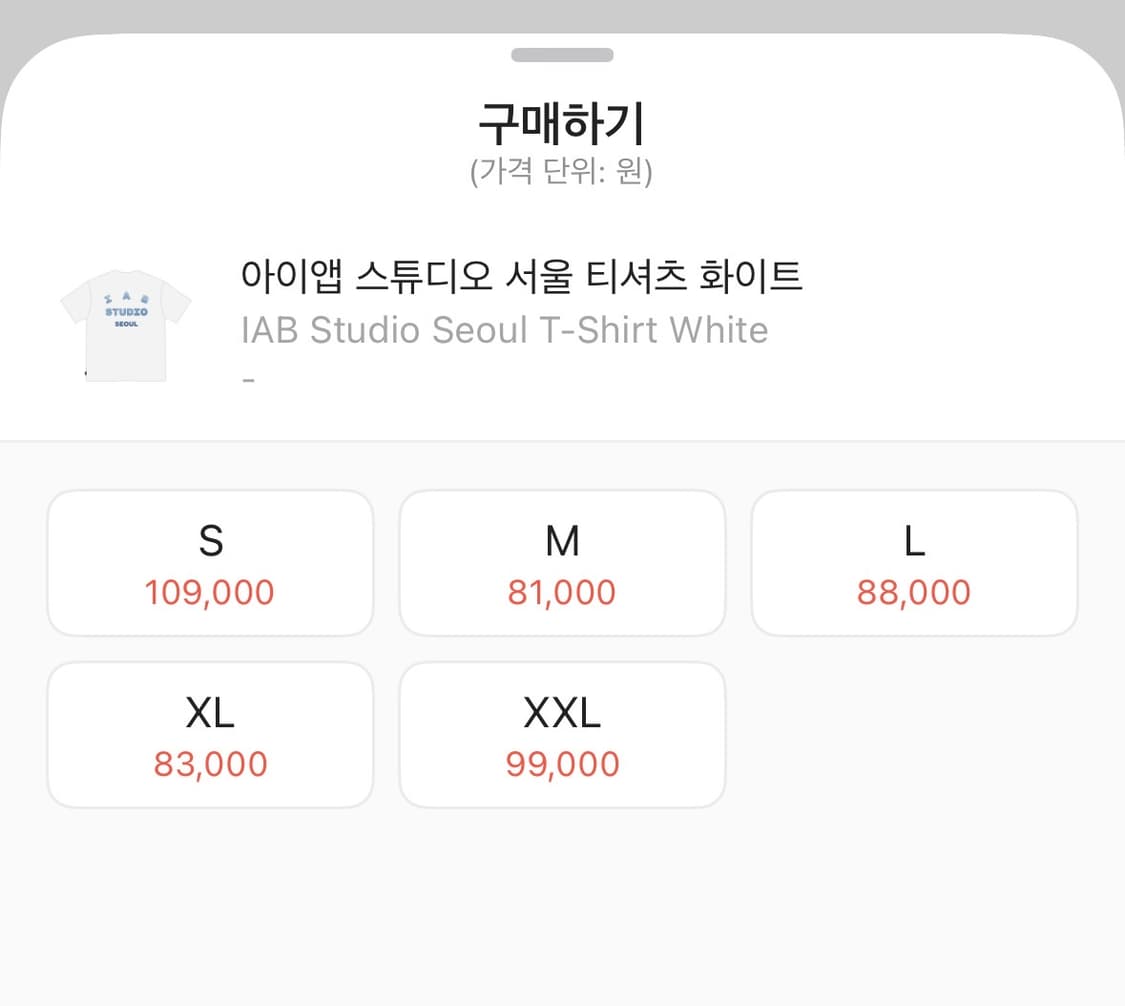Click the 가격 단위: 원 caption text
1125x1006 pixels.
[x=562, y=171]
